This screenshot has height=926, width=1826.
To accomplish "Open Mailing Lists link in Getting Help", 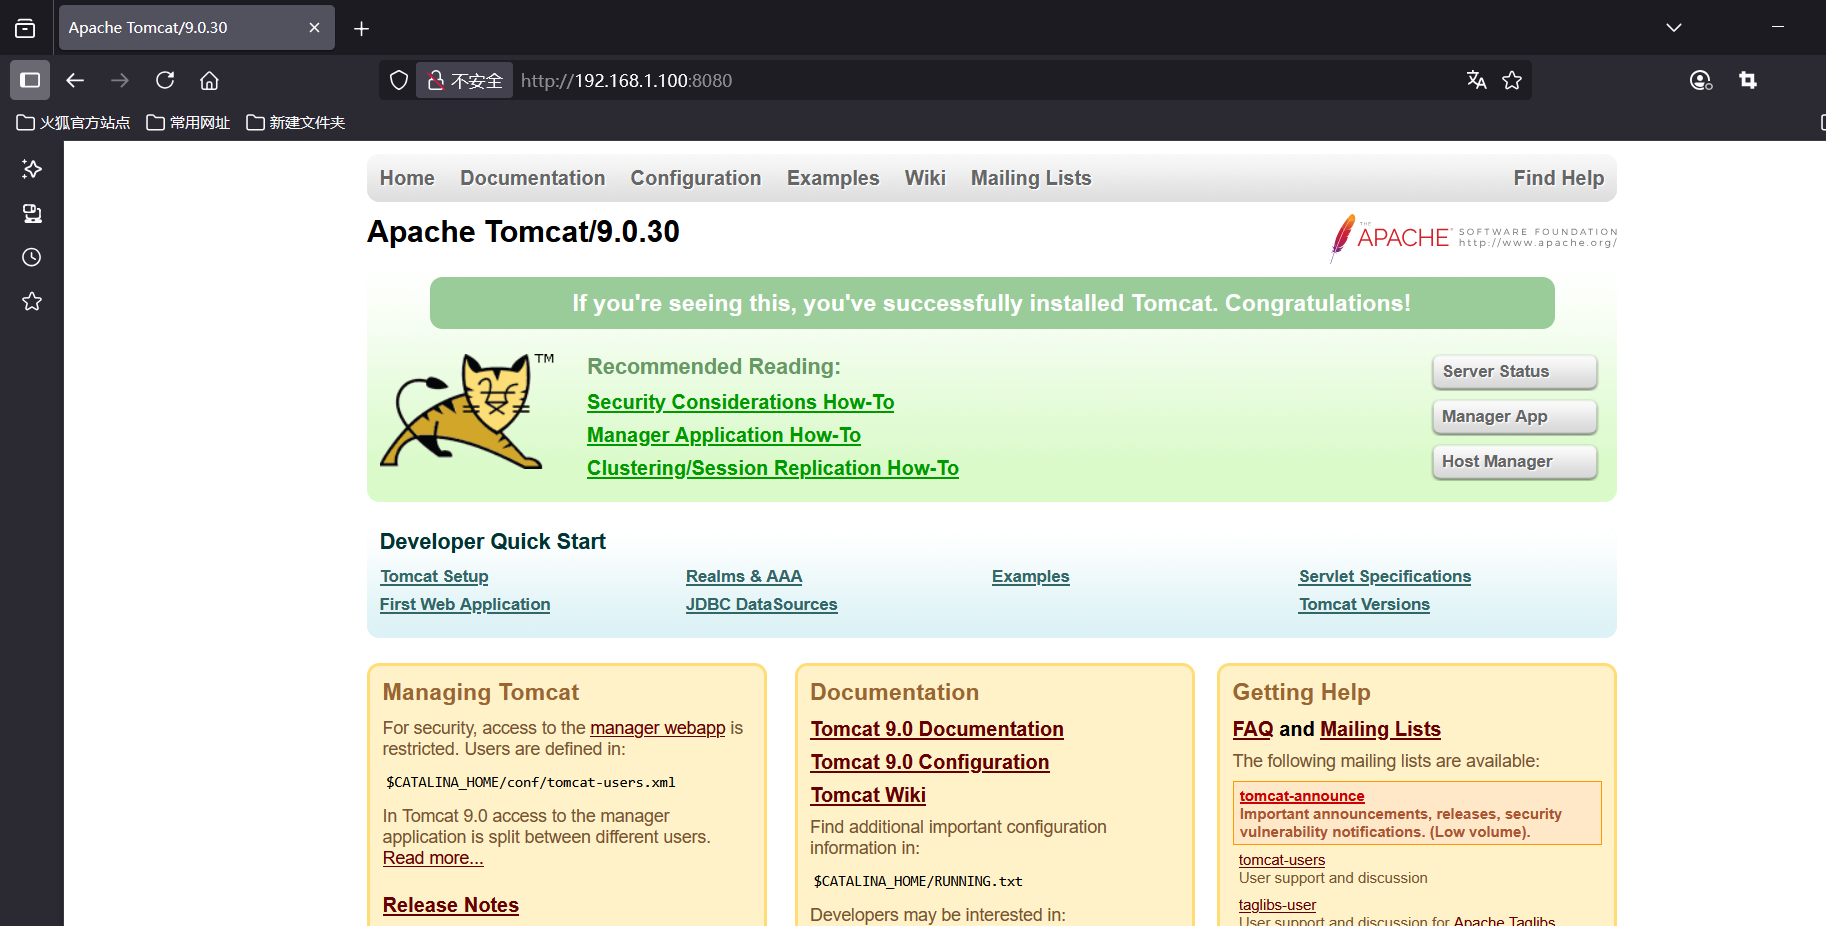I will click(x=1380, y=729).
